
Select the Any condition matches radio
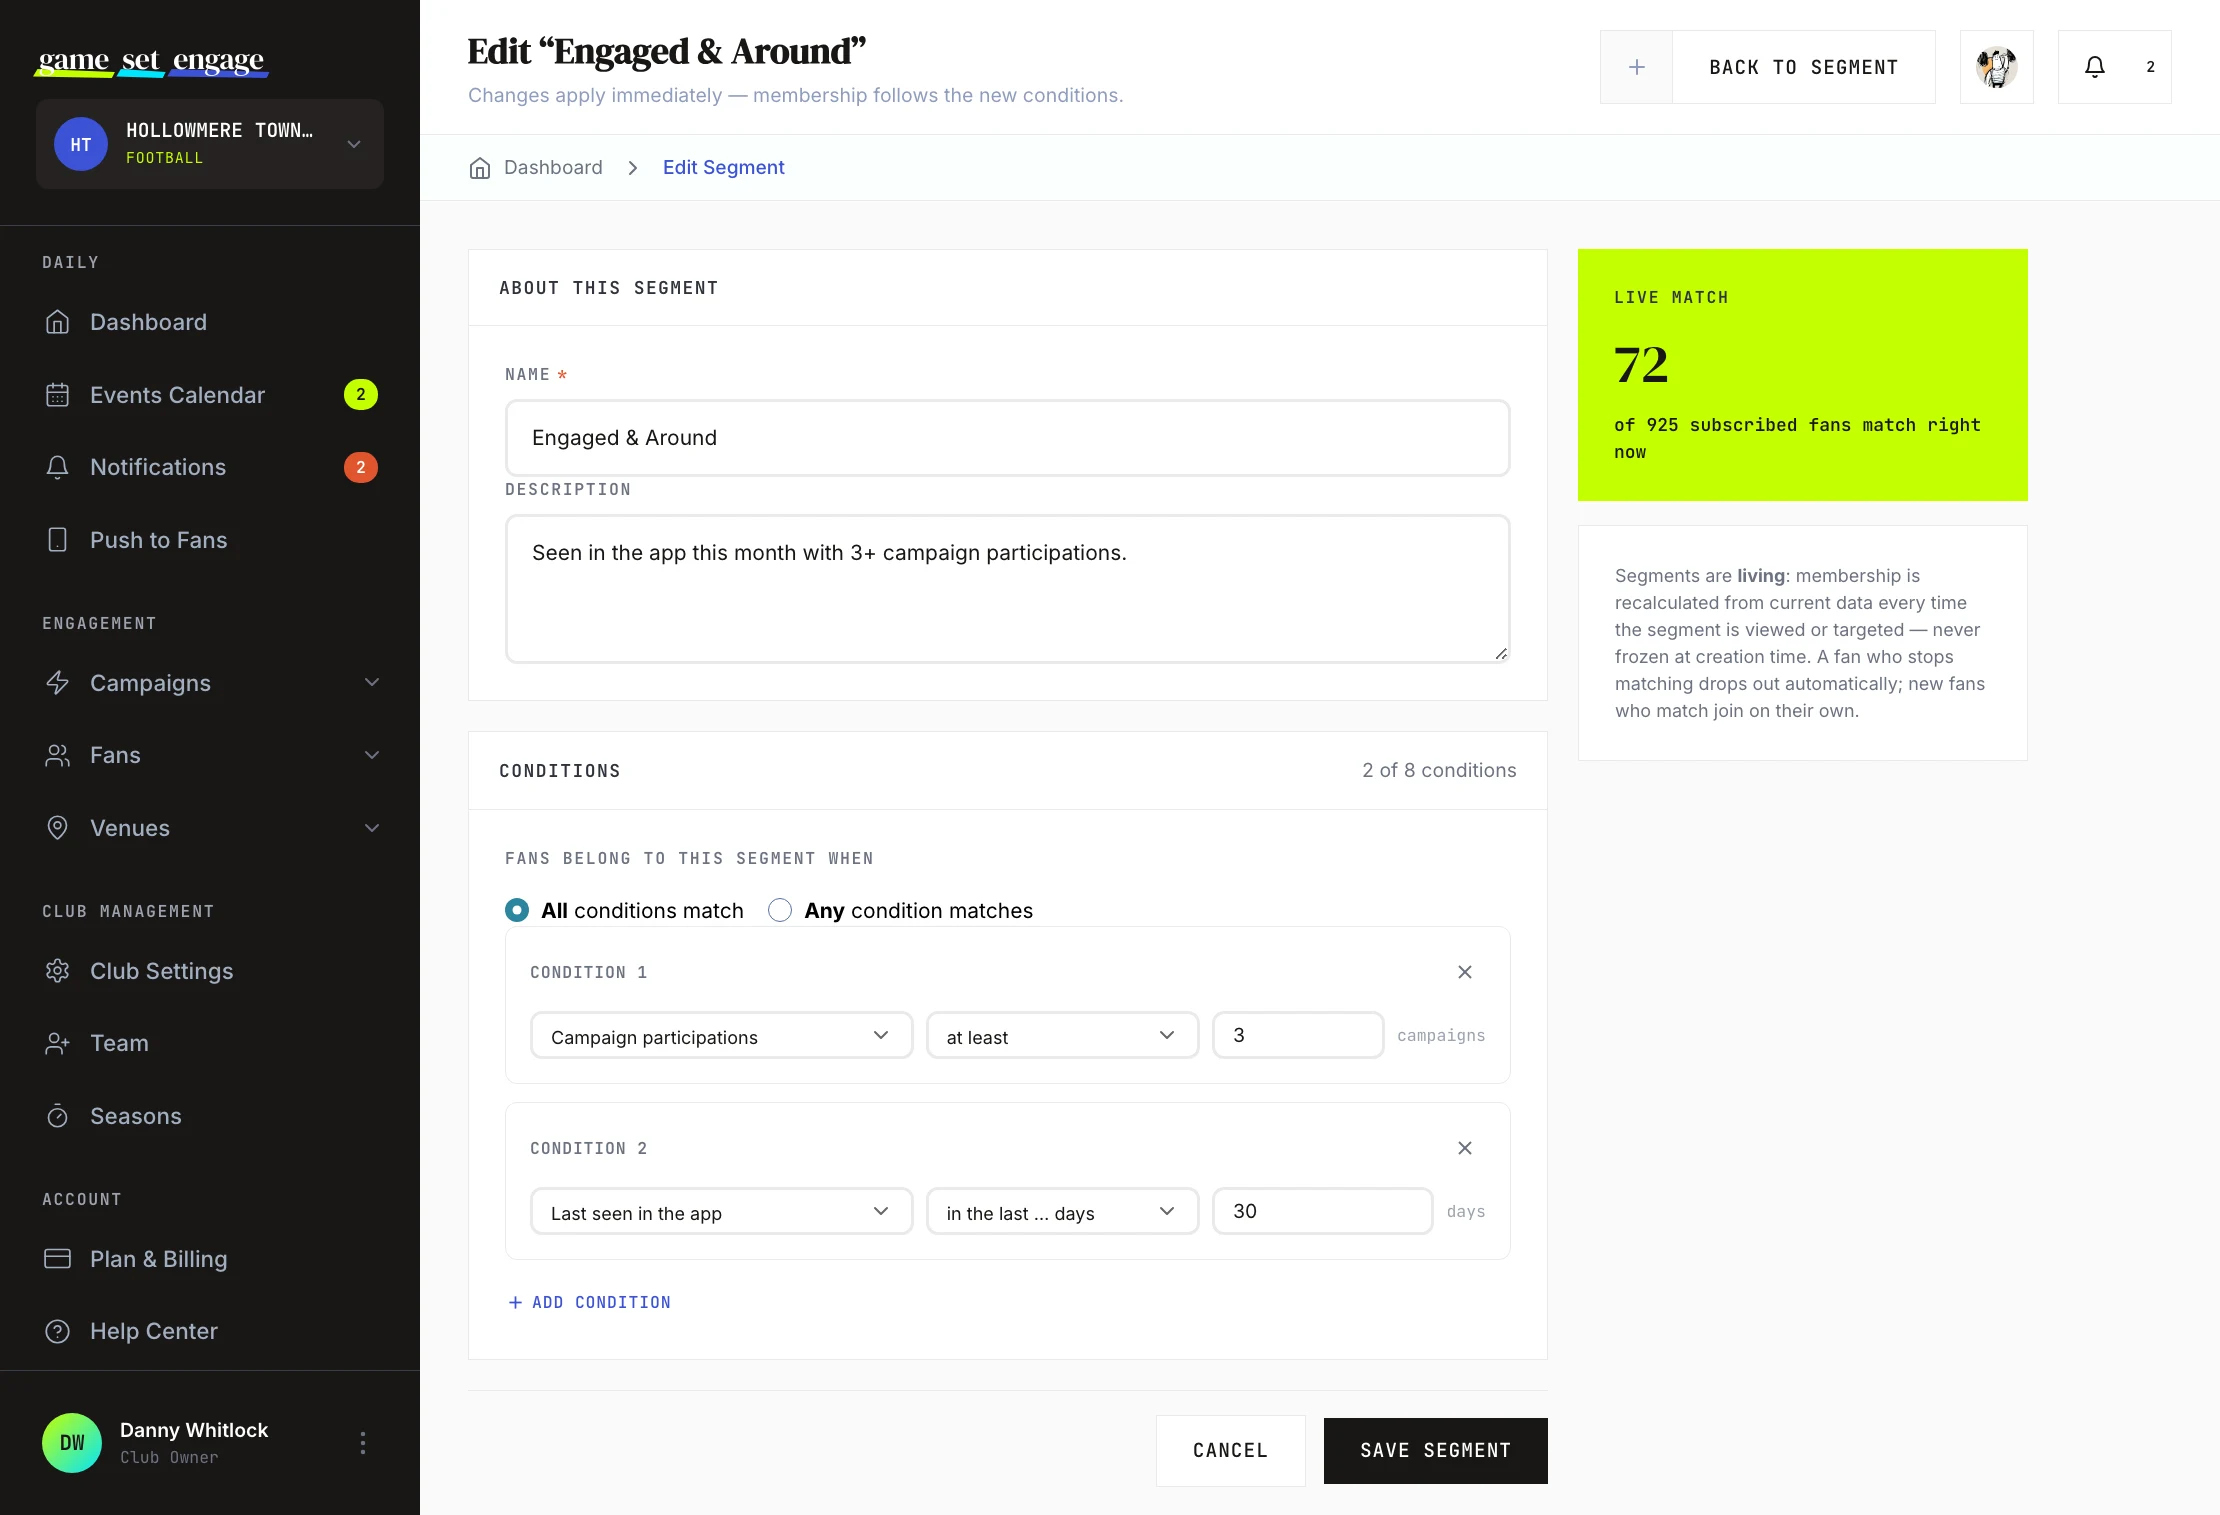[x=780, y=910]
